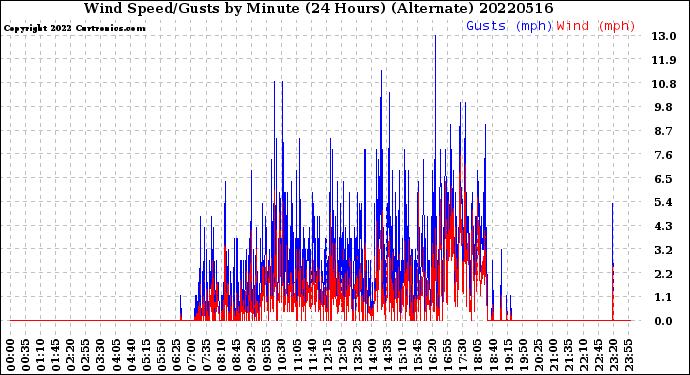The height and width of the screenshot is (375, 690).
Task: Click the 18:05 time label
Action: pyautogui.click(x=478, y=355)
